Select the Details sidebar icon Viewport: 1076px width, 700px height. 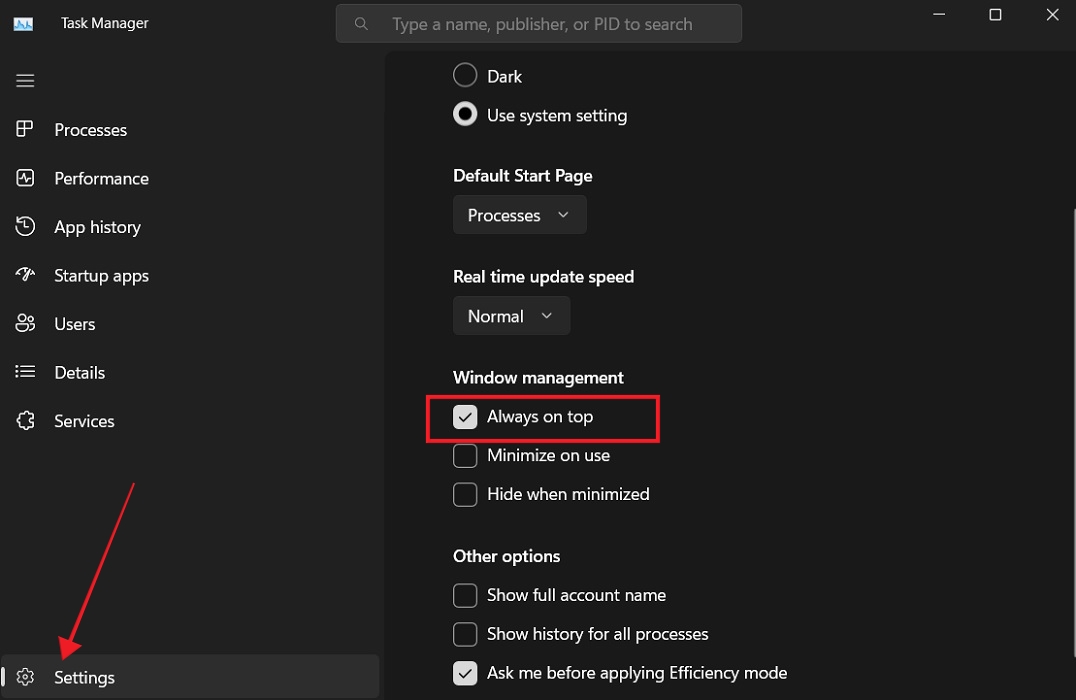25,372
